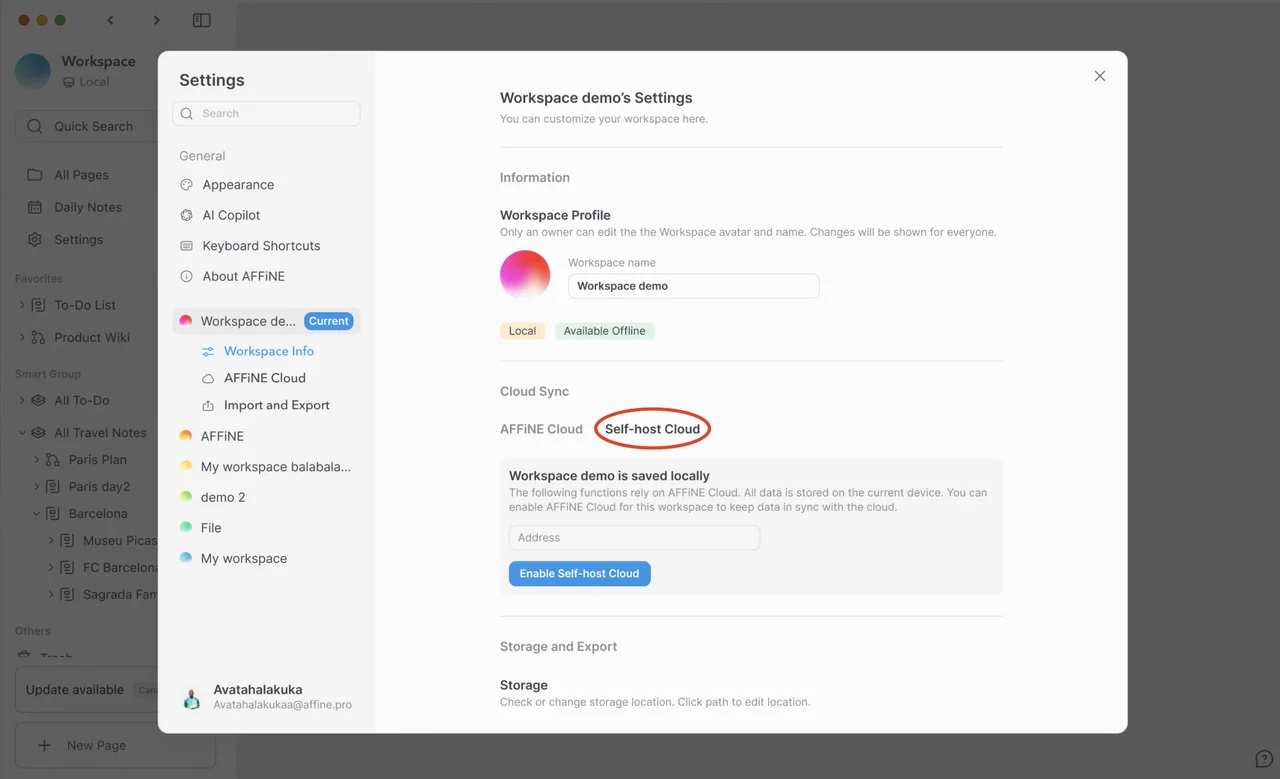
Task: Click the Workspace Info sliders icon
Action: 208,351
